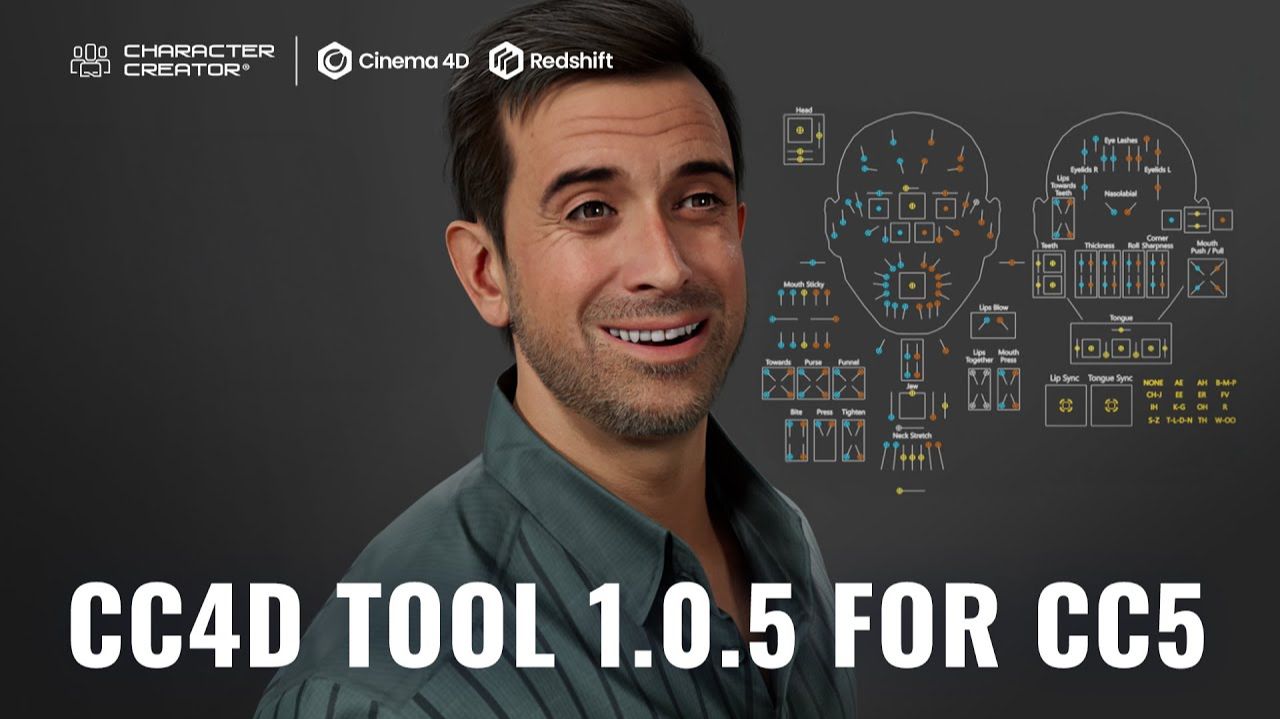Click the Cinema 4D logo icon
This screenshot has width=1280, height=719.
pyautogui.click(x=334, y=60)
